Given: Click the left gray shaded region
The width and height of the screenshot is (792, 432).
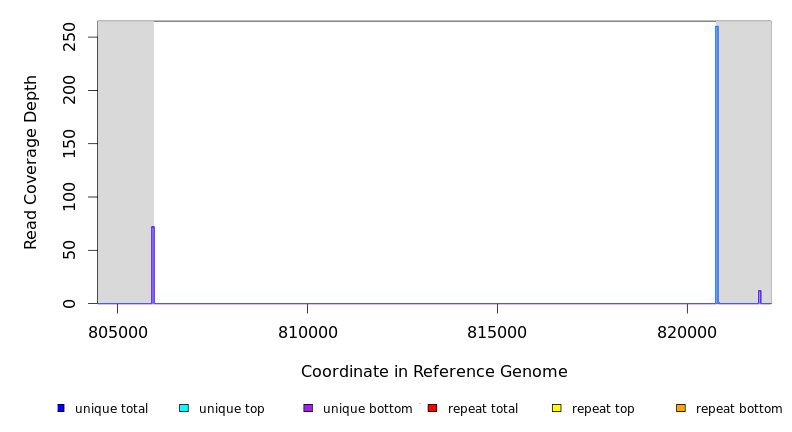Looking at the screenshot, I should (x=125, y=160).
